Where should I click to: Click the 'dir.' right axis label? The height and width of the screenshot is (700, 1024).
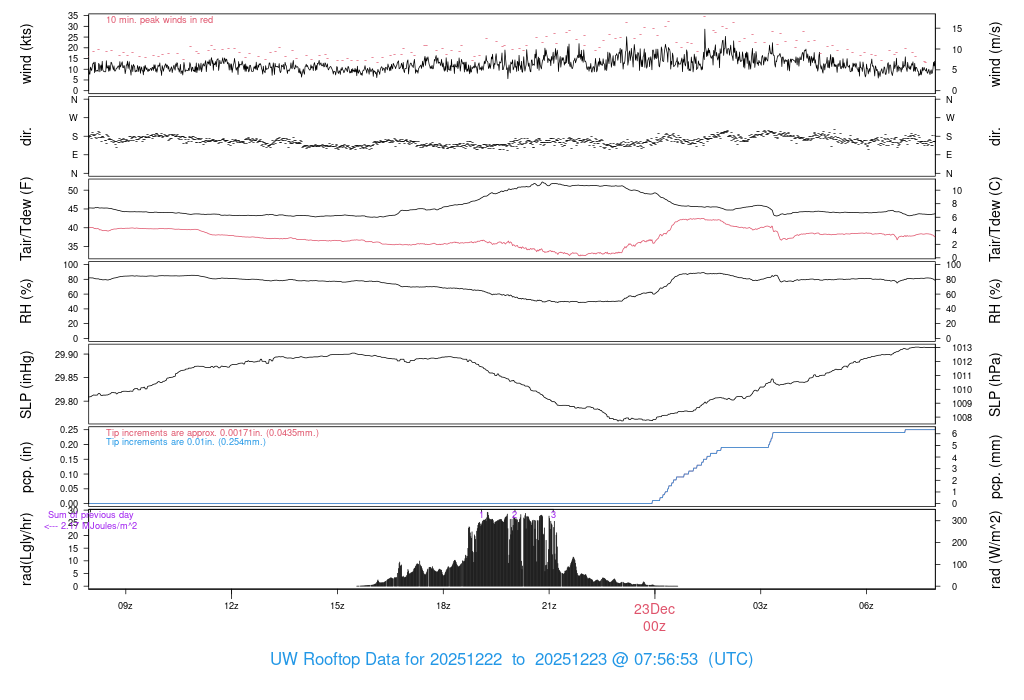click(995, 136)
